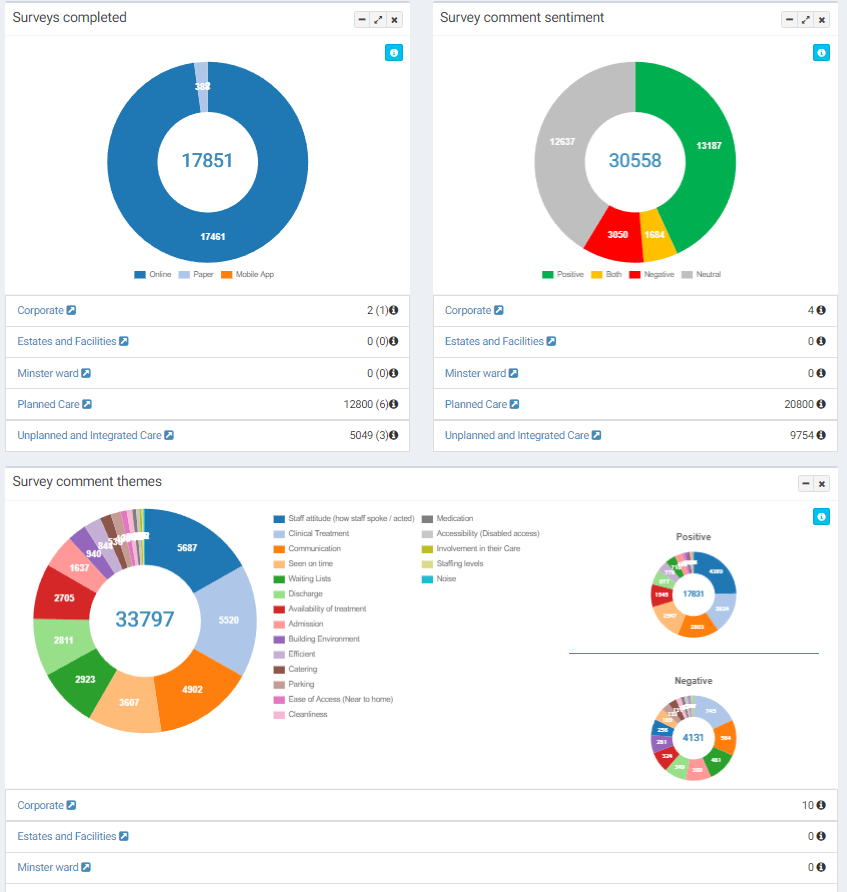This screenshot has width=847, height=892.
Task: Open info popup on Survey comment themes chart
Action: point(821,516)
